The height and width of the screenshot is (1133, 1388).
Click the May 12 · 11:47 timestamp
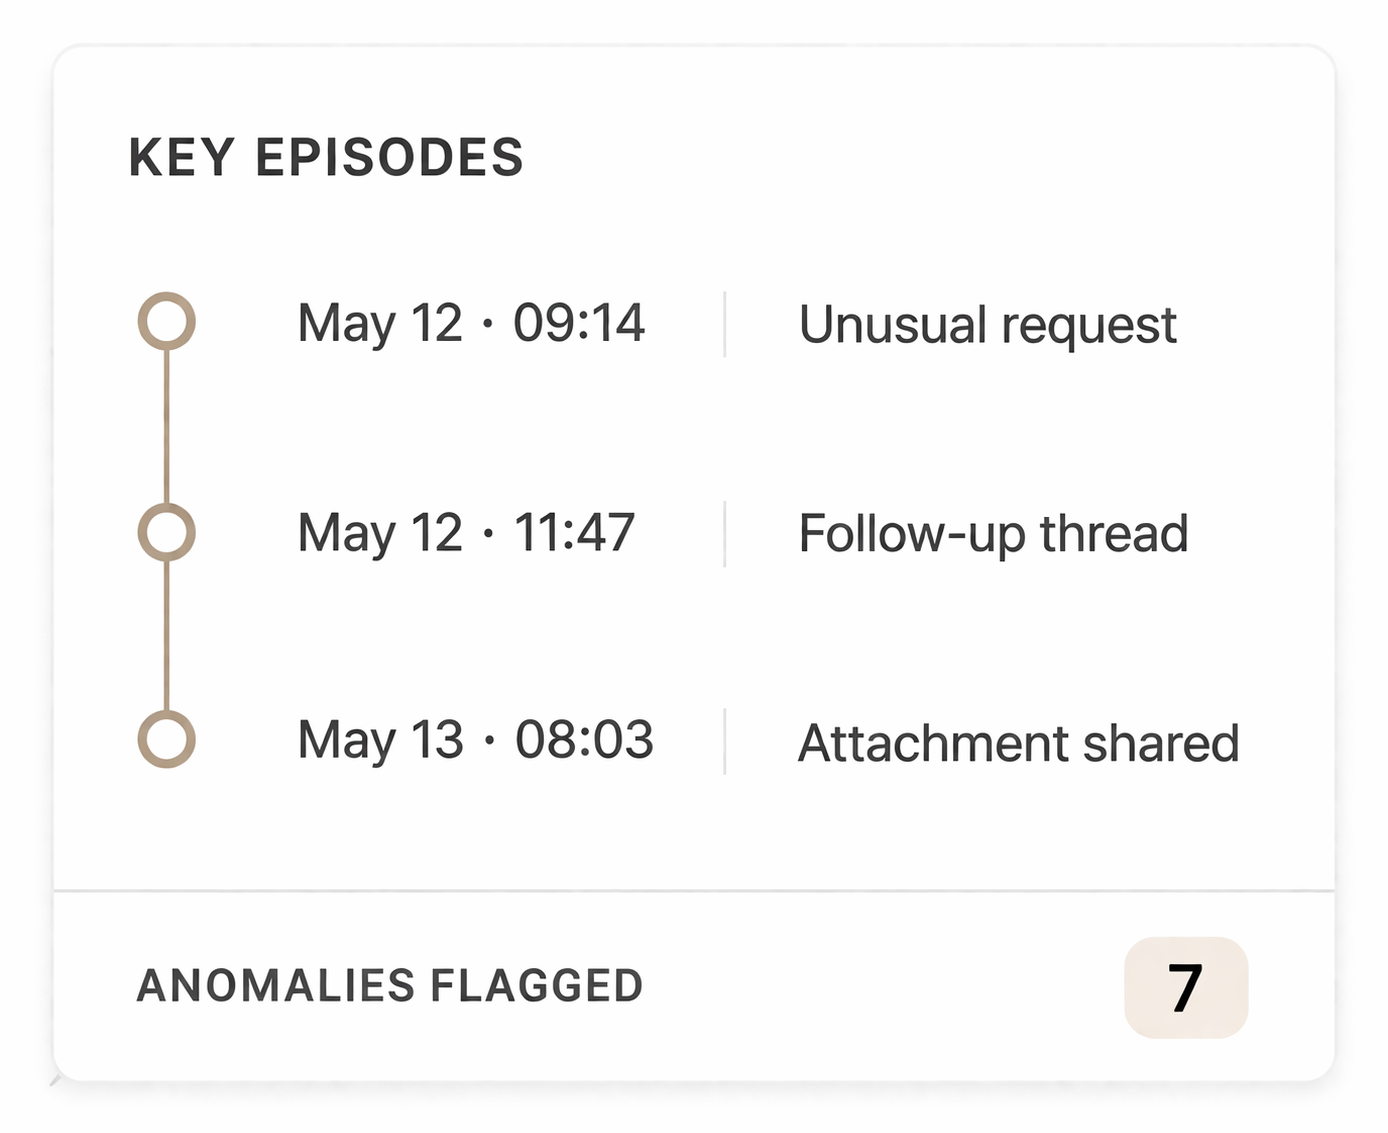[x=467, y=533]
